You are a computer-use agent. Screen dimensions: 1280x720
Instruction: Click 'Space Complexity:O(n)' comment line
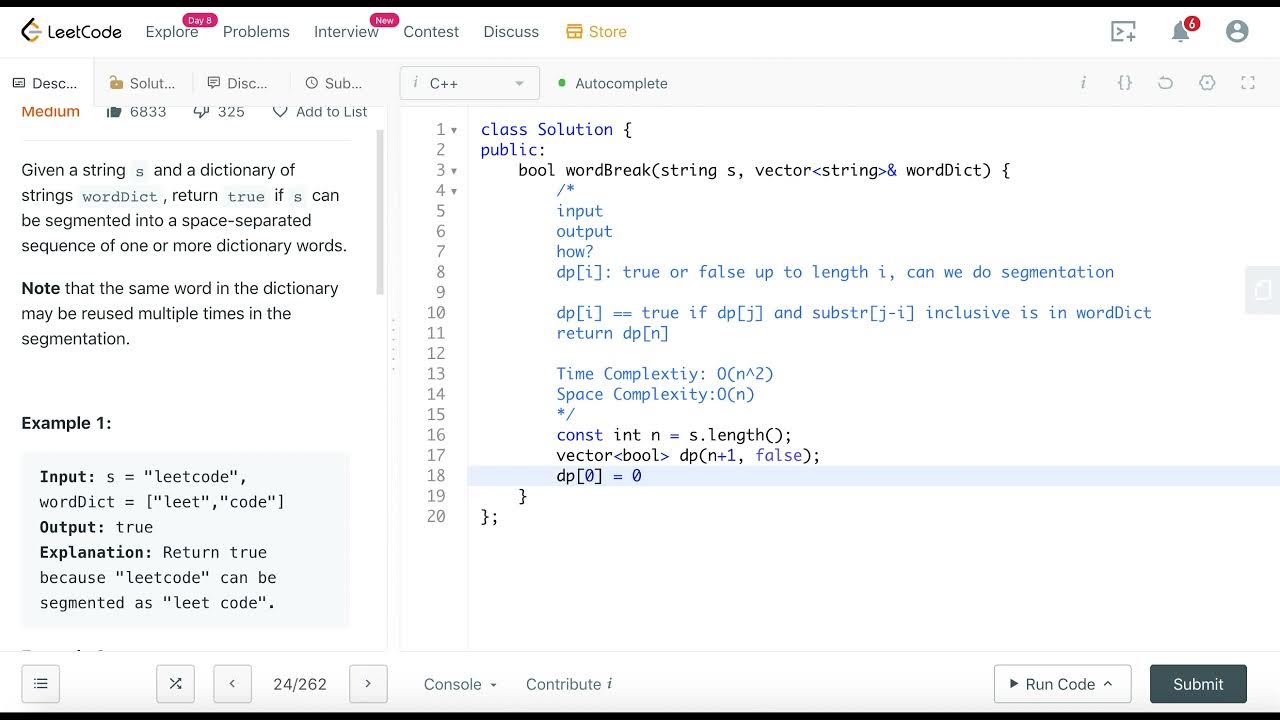[655, 394]
